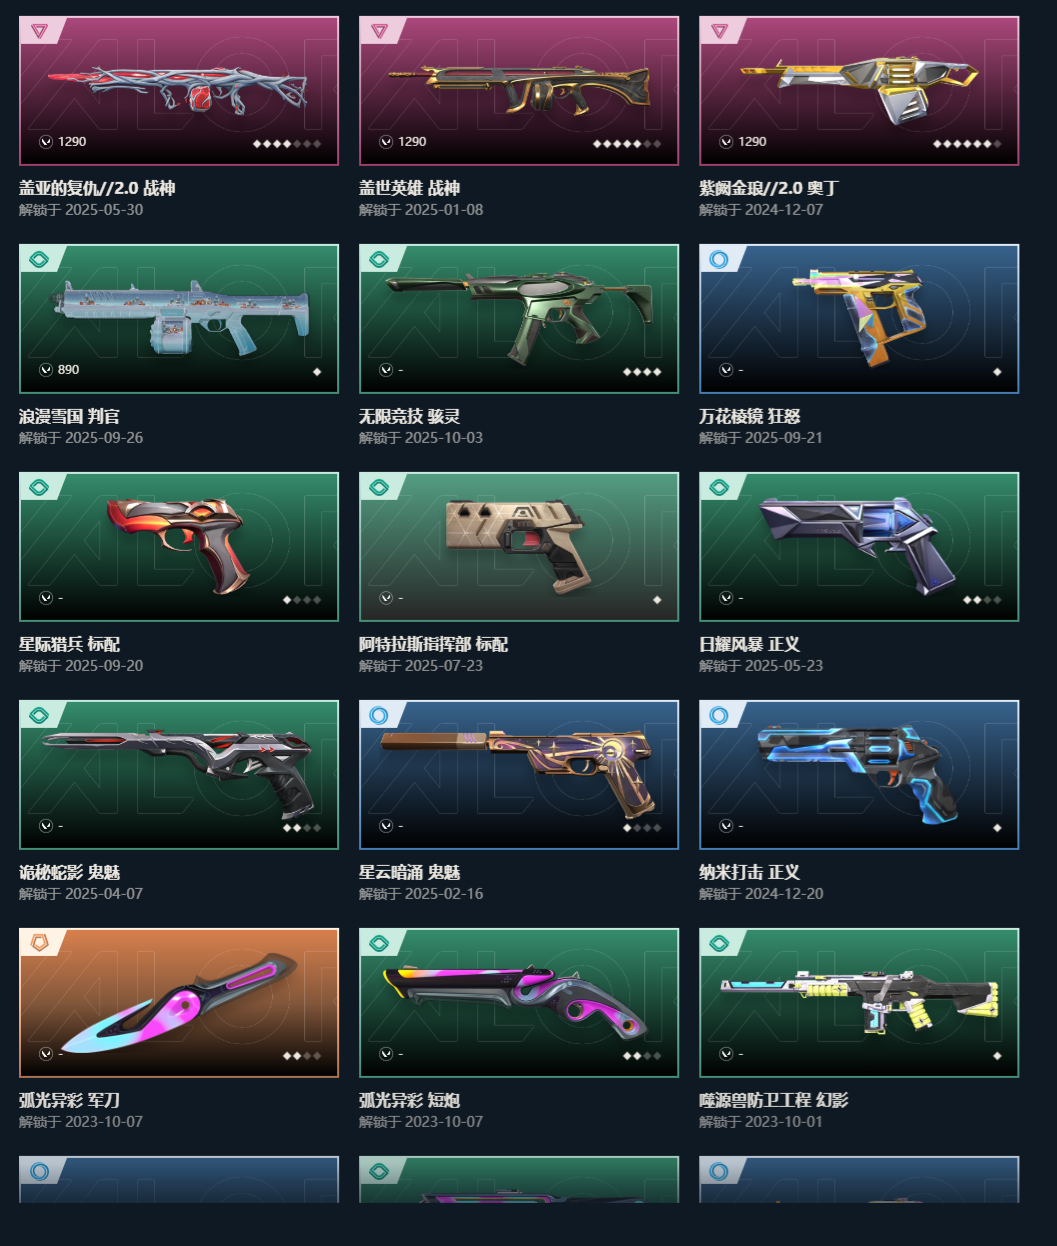The height and width of the screenshot is (1246, 1057).
Task: Select the 弧光异彩 短炮 shotgun card
Action: pos(519,1003)
